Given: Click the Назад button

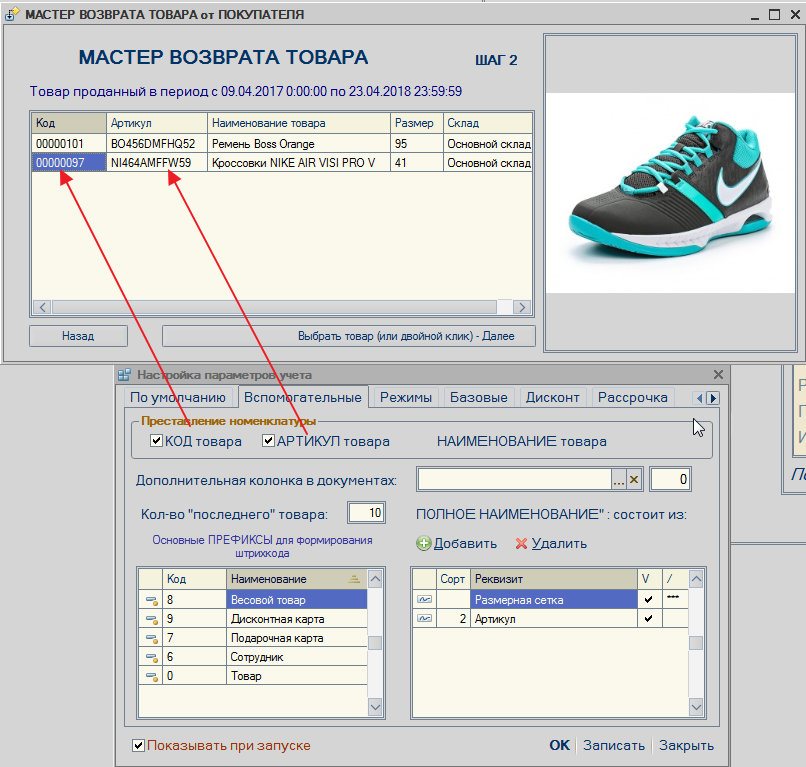Looking at the screenshot, I should click(x=78, y=336).
